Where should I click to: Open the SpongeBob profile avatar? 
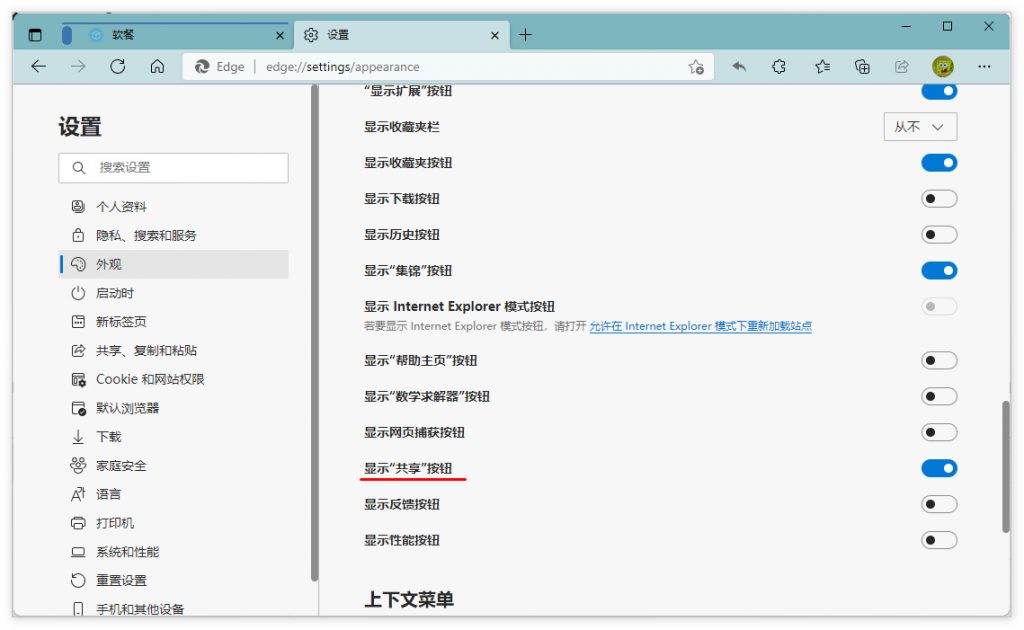point(941,66)
